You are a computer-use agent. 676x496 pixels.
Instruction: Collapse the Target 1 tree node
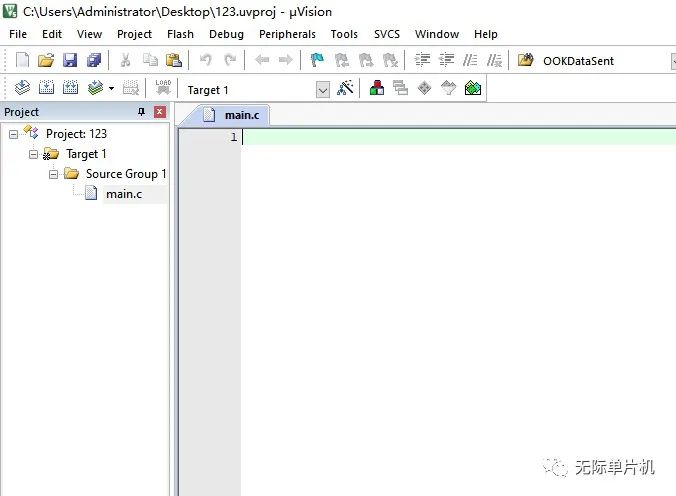pyautogui.click(x=33, y=154)
